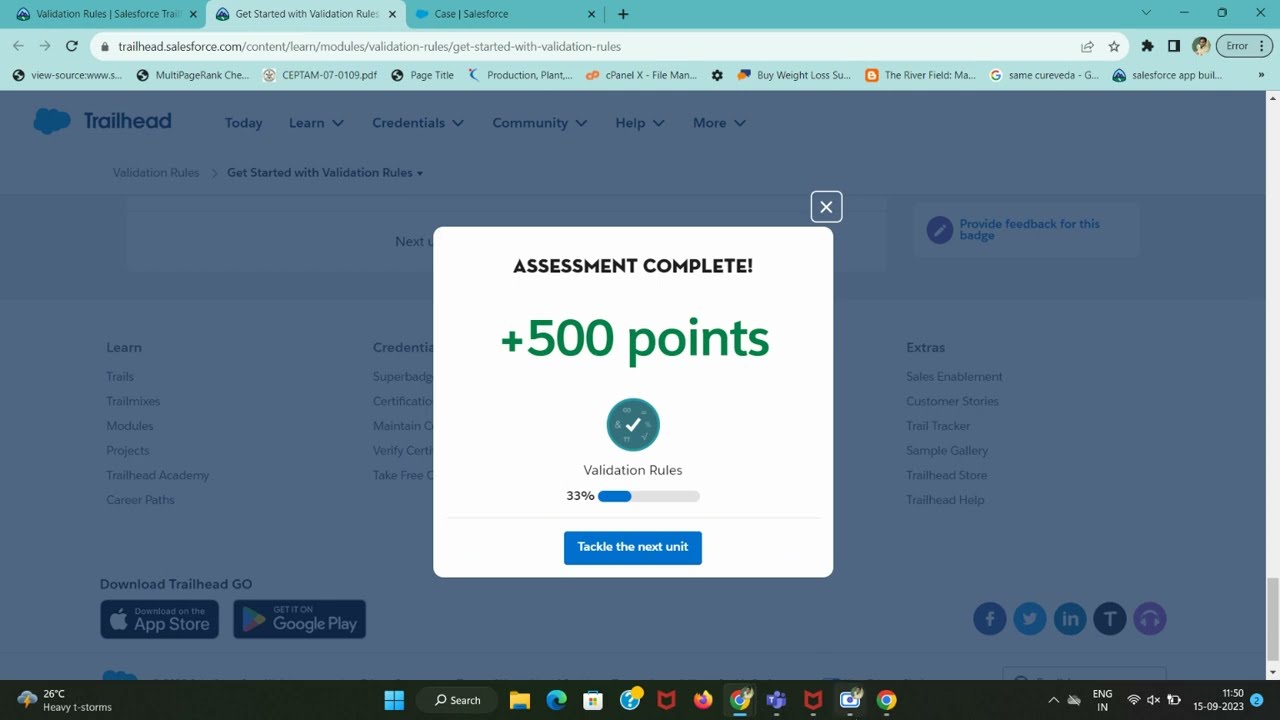1280x720 pixels.
Task: Open the Trailhead Help link
Action: [945, 500]
